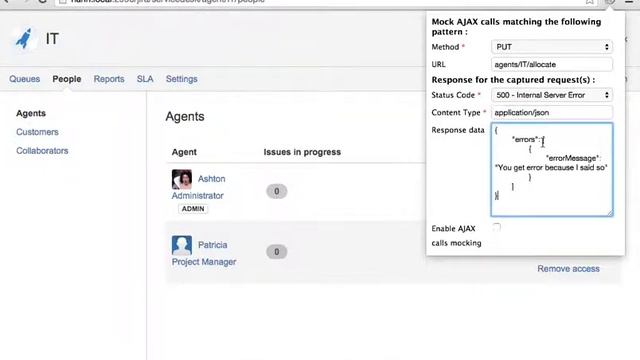Click the IT project title

tap(52, 39)
